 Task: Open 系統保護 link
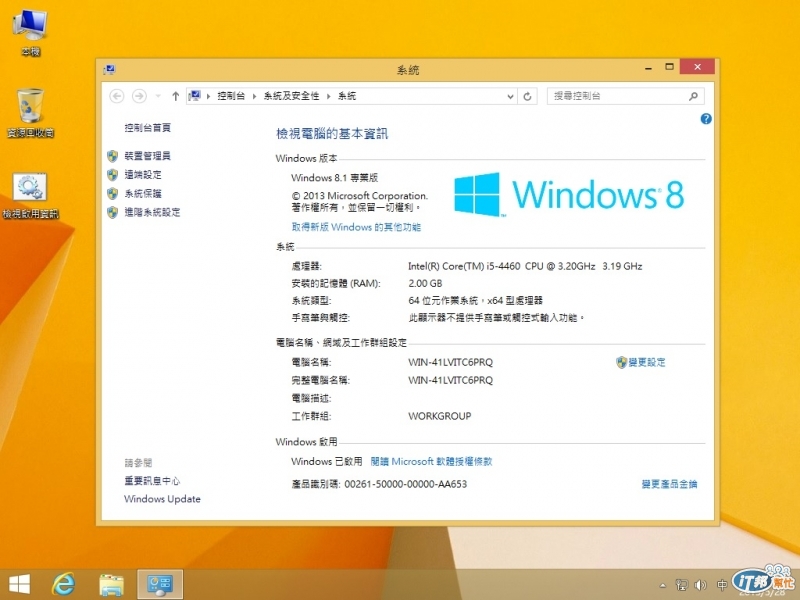point(143,193)
